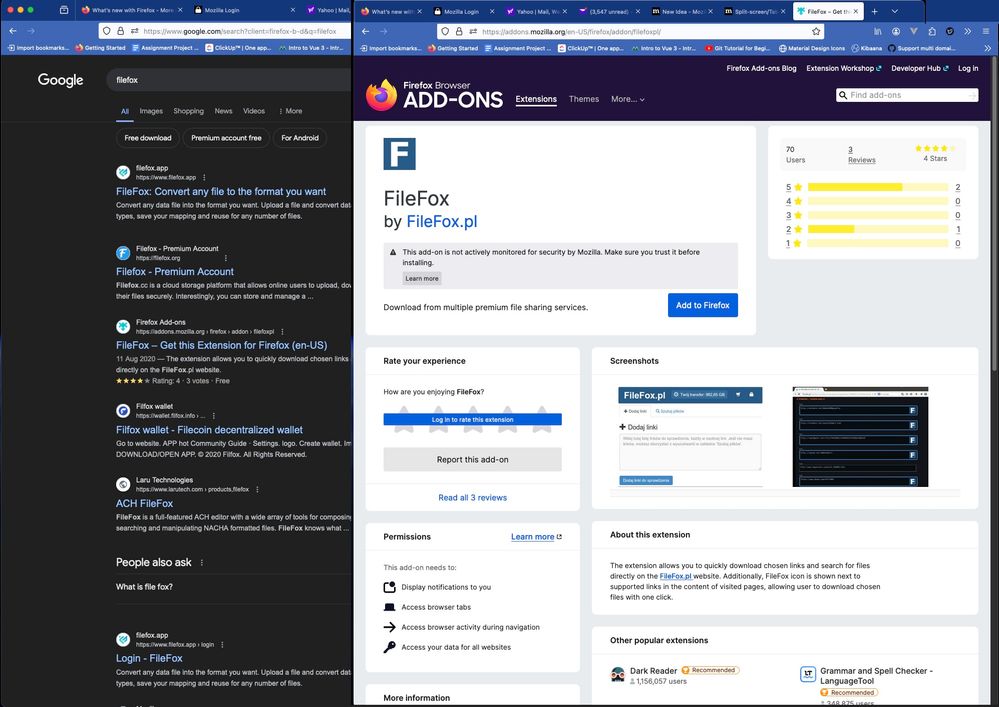Screen dimensions: 999x707
Task: Open the 'Themes' section of Add-ons
Action: coord(584,99)
